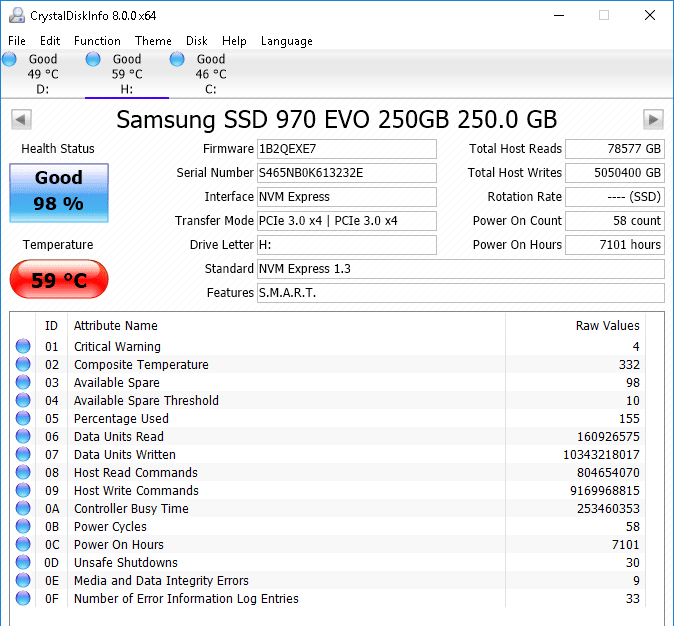Image resolution: width=674 pixels, height=626 pixels.
Task: Click the status icon for Available Spare row
Action: [x=23, y=382]
